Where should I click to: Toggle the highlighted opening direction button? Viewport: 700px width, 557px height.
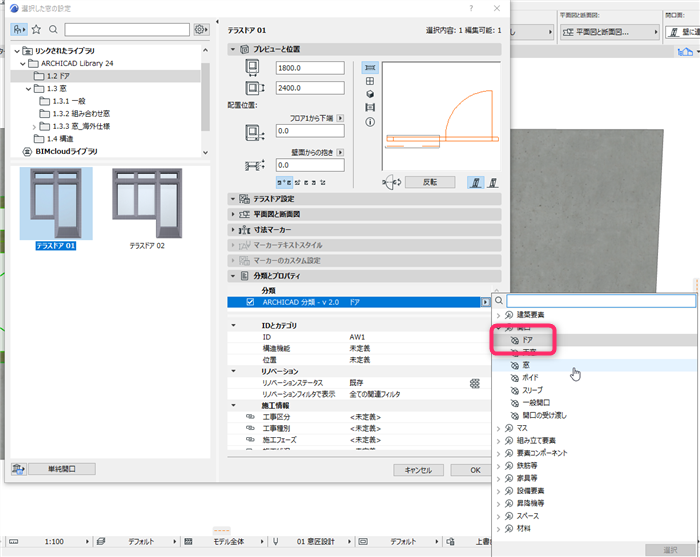476,182
